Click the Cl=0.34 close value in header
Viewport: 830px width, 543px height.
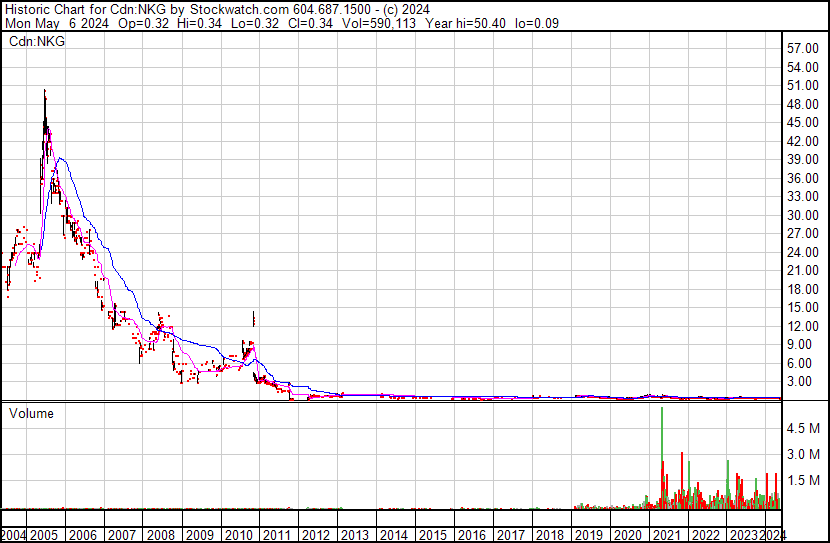coord(310,23)
